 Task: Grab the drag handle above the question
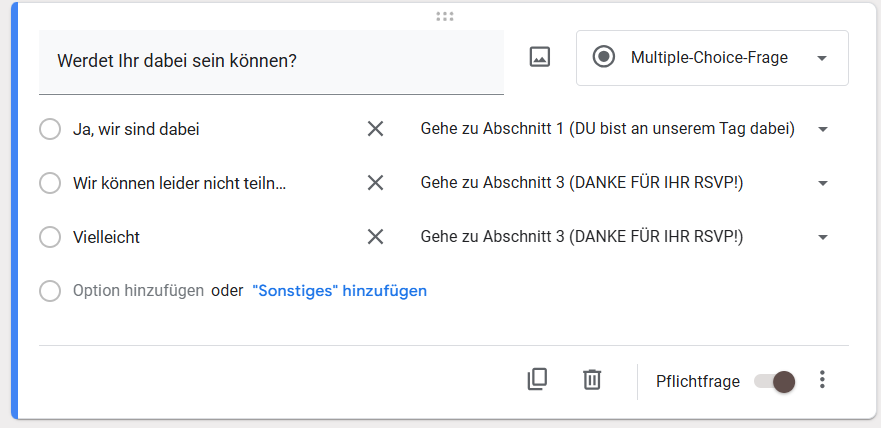pyautogui.click(x=445, y=16)
